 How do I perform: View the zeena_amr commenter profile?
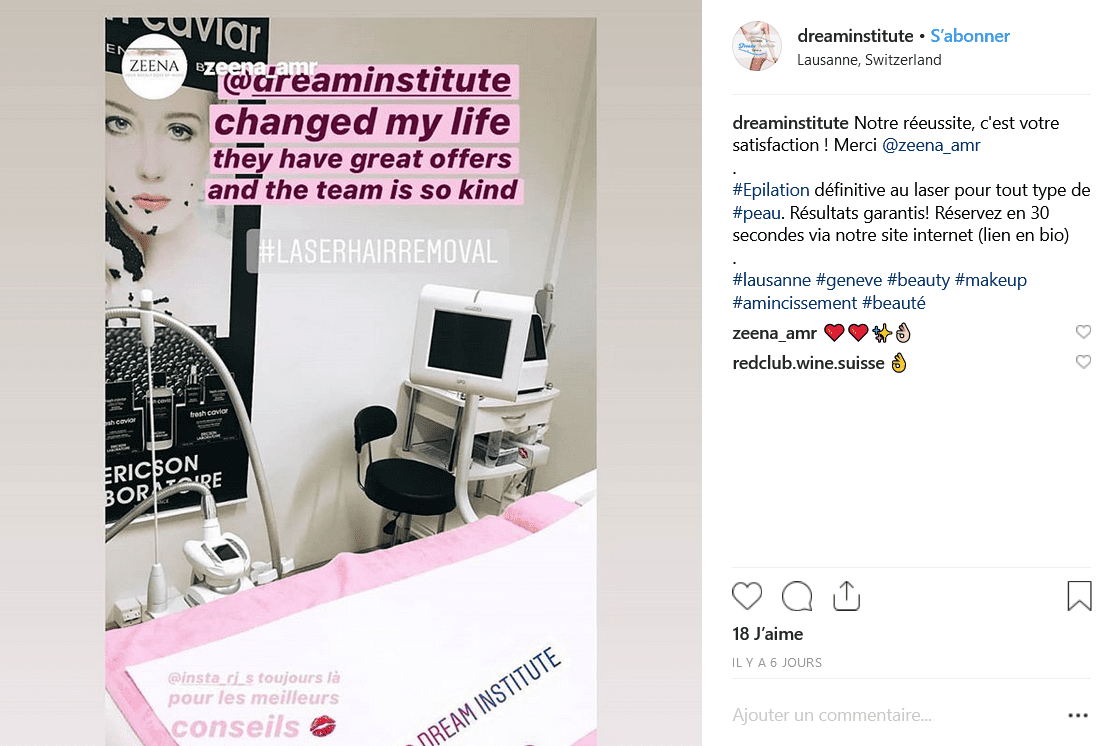pos(774,333)
